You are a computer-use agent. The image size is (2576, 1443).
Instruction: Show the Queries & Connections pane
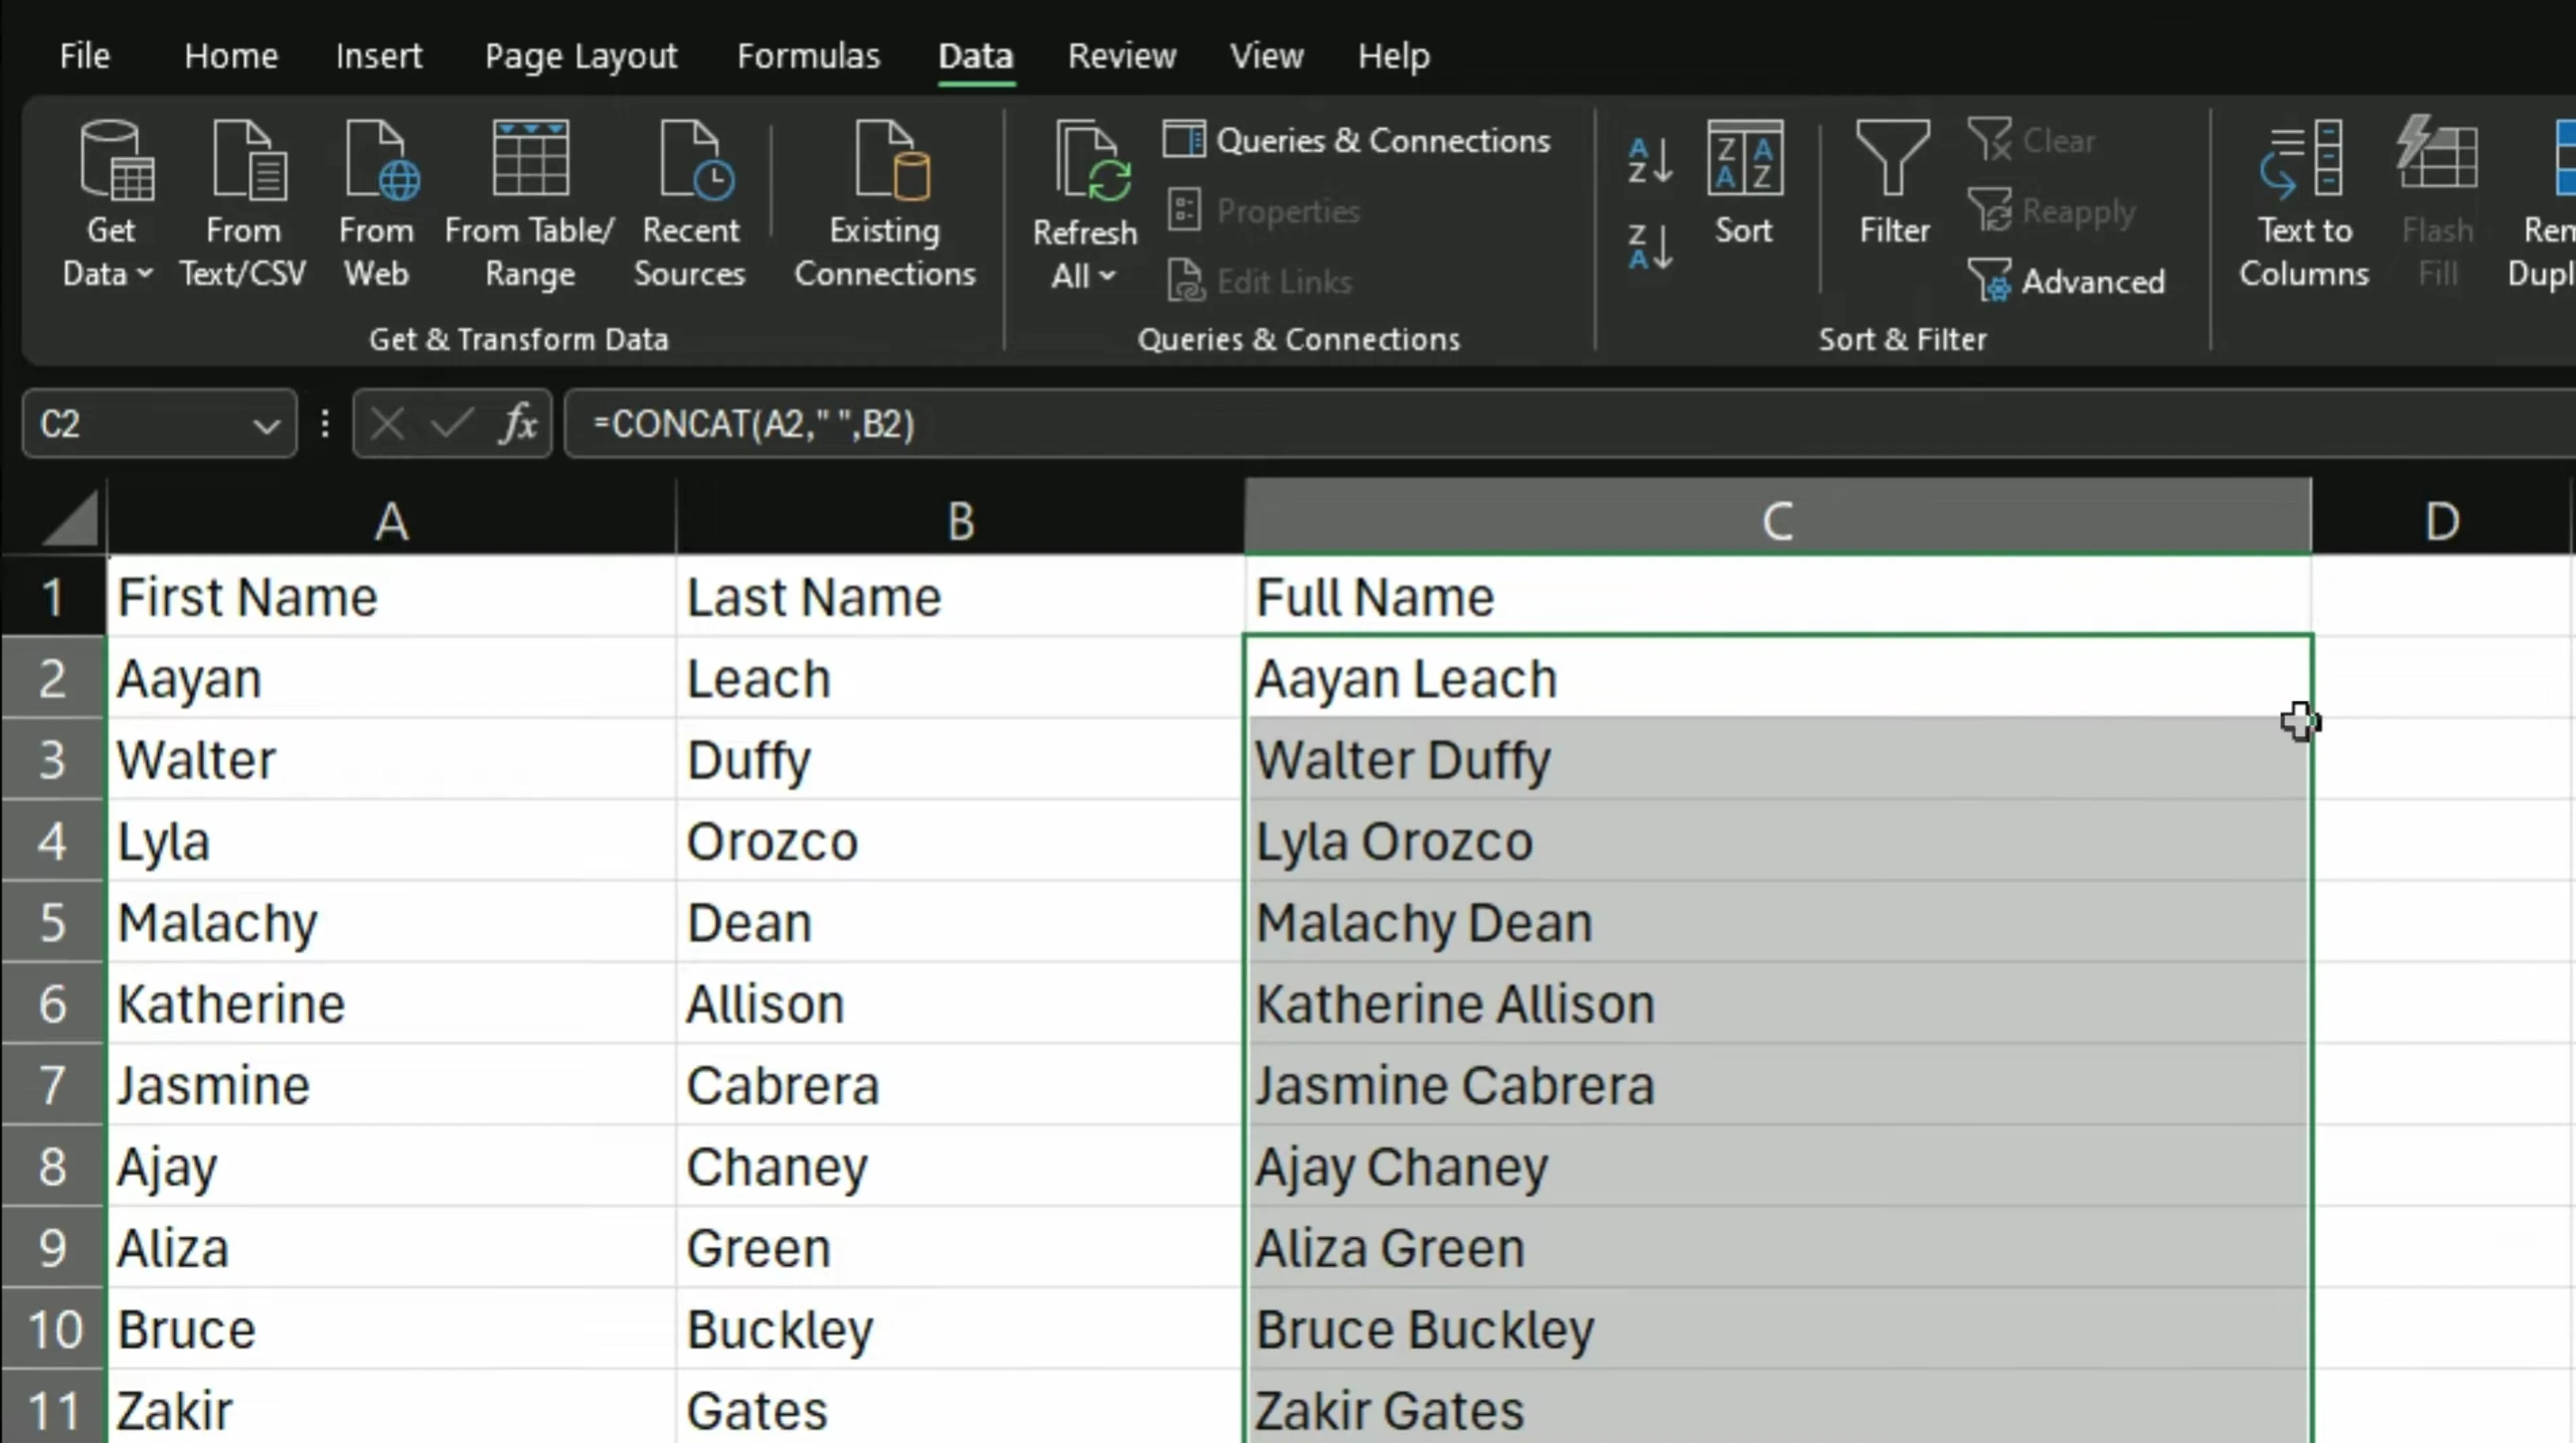tap(1357, 141)
